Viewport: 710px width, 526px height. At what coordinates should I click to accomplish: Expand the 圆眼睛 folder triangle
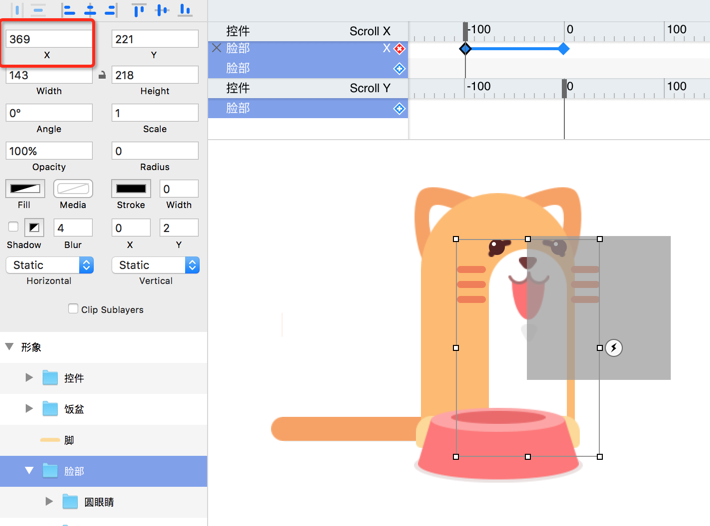(x=49, y=501)
